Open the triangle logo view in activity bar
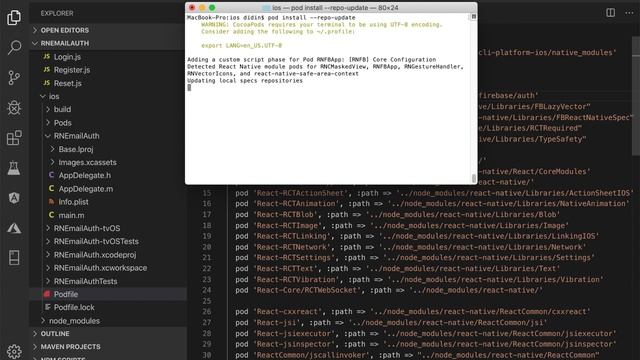Image resolution: width=640 pixels, height=360 pixels. point(14,228)
